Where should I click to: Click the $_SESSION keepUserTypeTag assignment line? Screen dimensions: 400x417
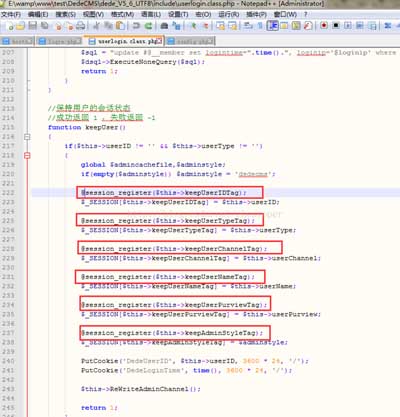[188, 230]
